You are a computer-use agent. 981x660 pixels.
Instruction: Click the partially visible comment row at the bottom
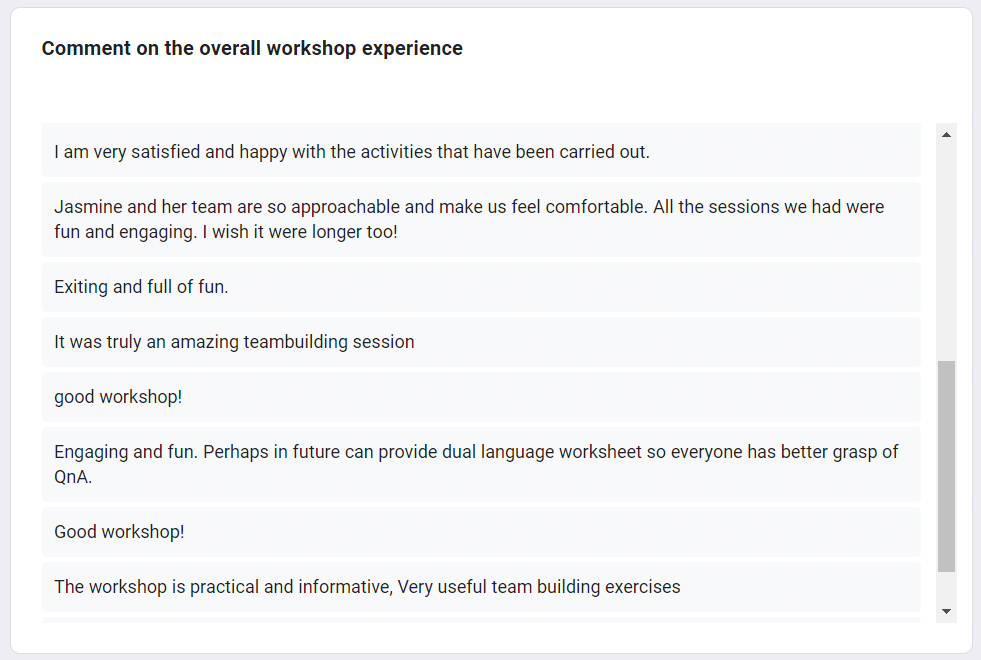tap(481, 620)
